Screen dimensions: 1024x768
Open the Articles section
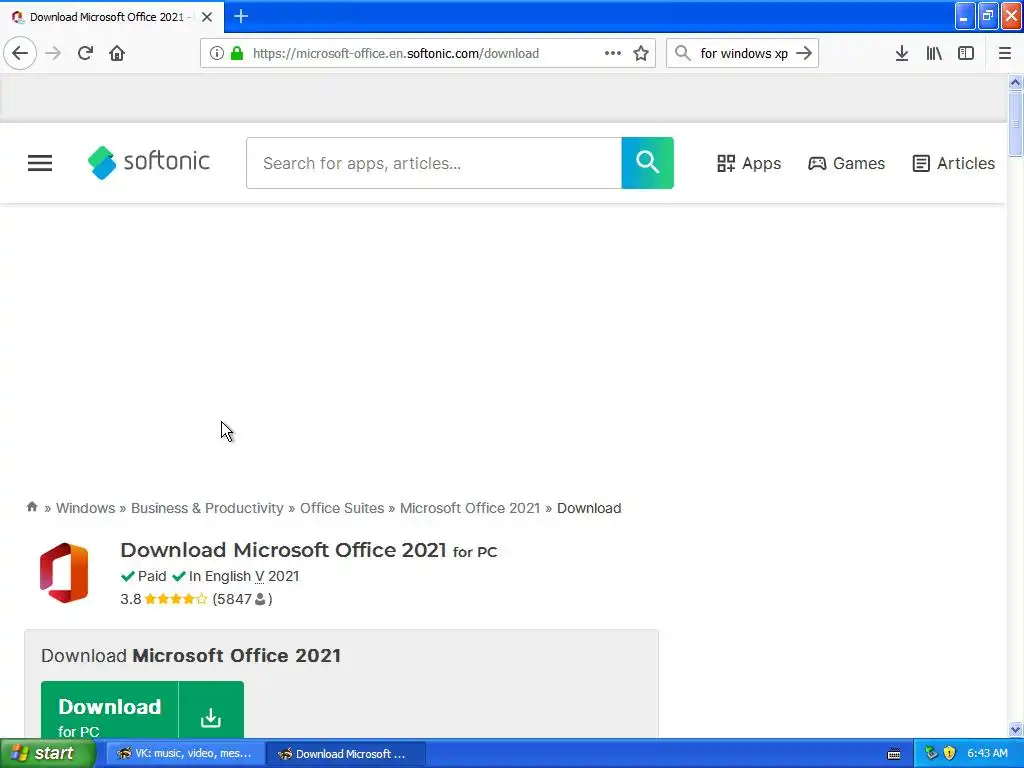[x=953, y=163]
